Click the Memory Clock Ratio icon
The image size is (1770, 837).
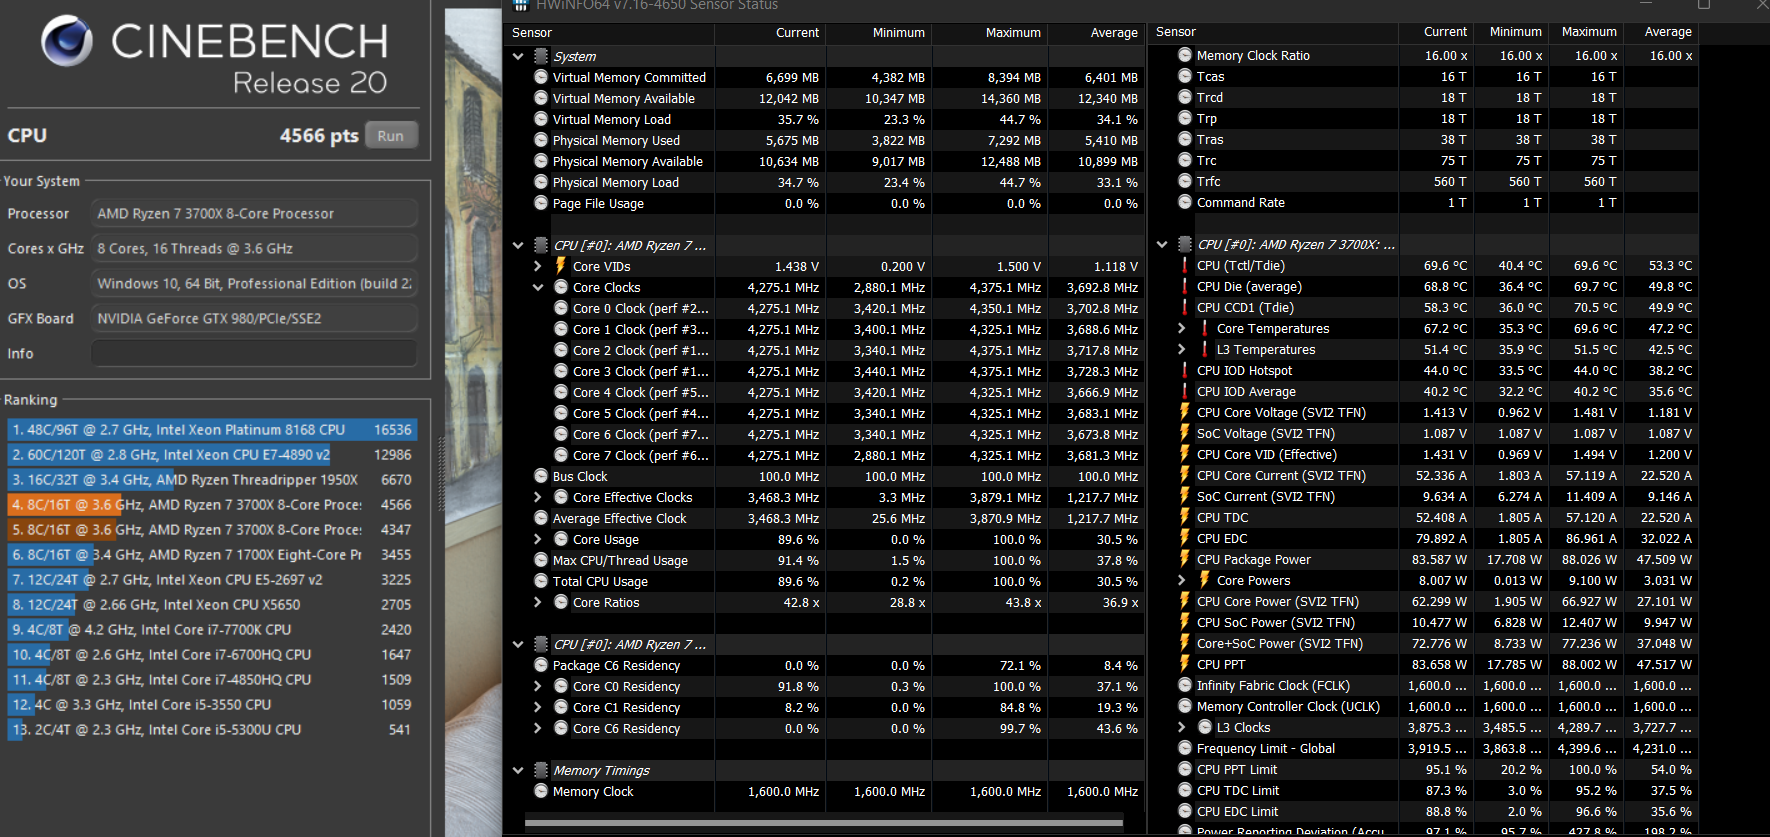[x=1185, y=55]
